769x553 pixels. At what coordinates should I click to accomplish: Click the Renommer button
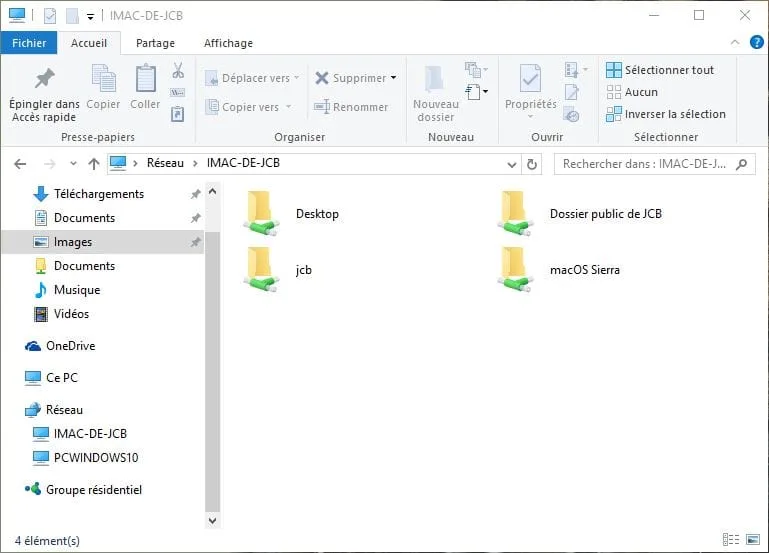351,106
